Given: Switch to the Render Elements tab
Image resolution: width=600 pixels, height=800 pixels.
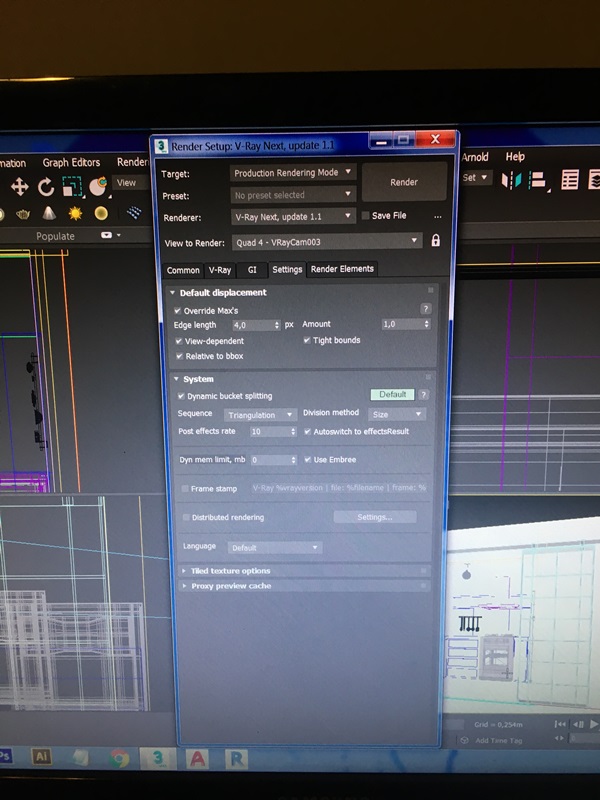Looking at the screenshot, I should pos(342,269).
